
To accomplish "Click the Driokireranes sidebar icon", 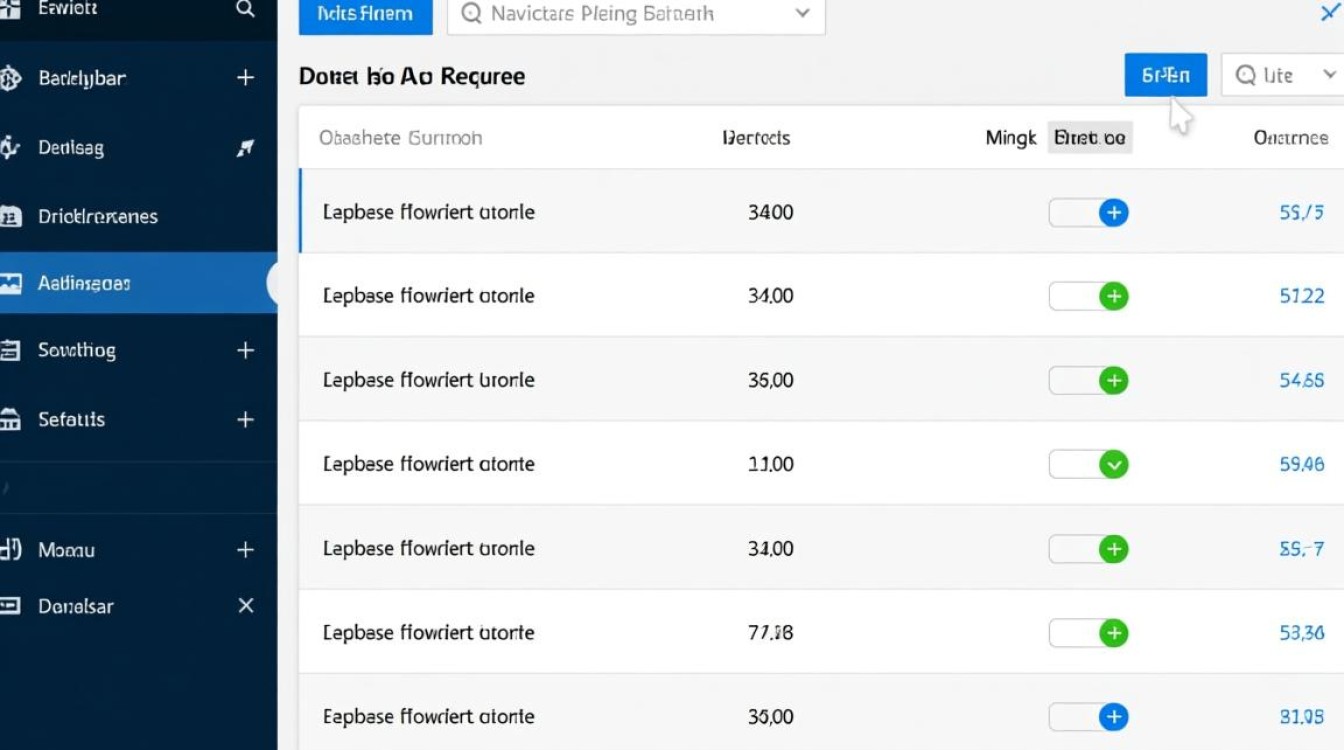I will [10, 216].
